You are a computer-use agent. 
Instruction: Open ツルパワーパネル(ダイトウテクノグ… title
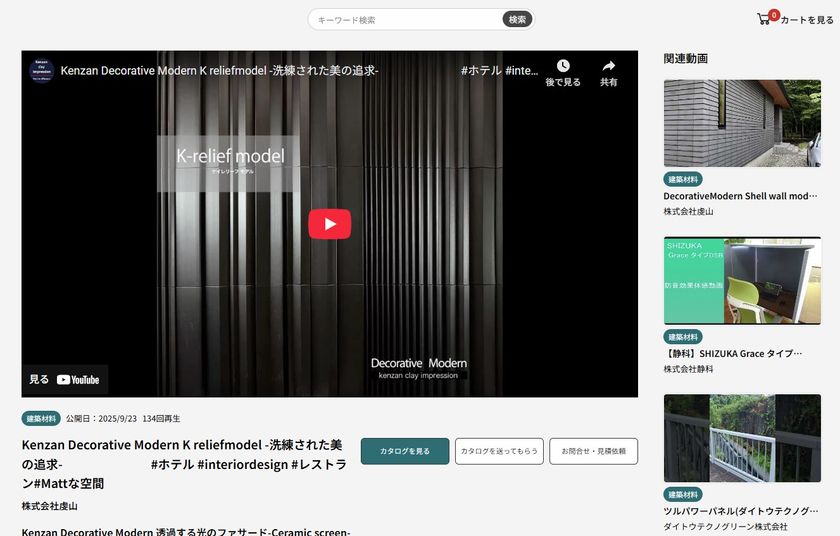tap(740, 511)
